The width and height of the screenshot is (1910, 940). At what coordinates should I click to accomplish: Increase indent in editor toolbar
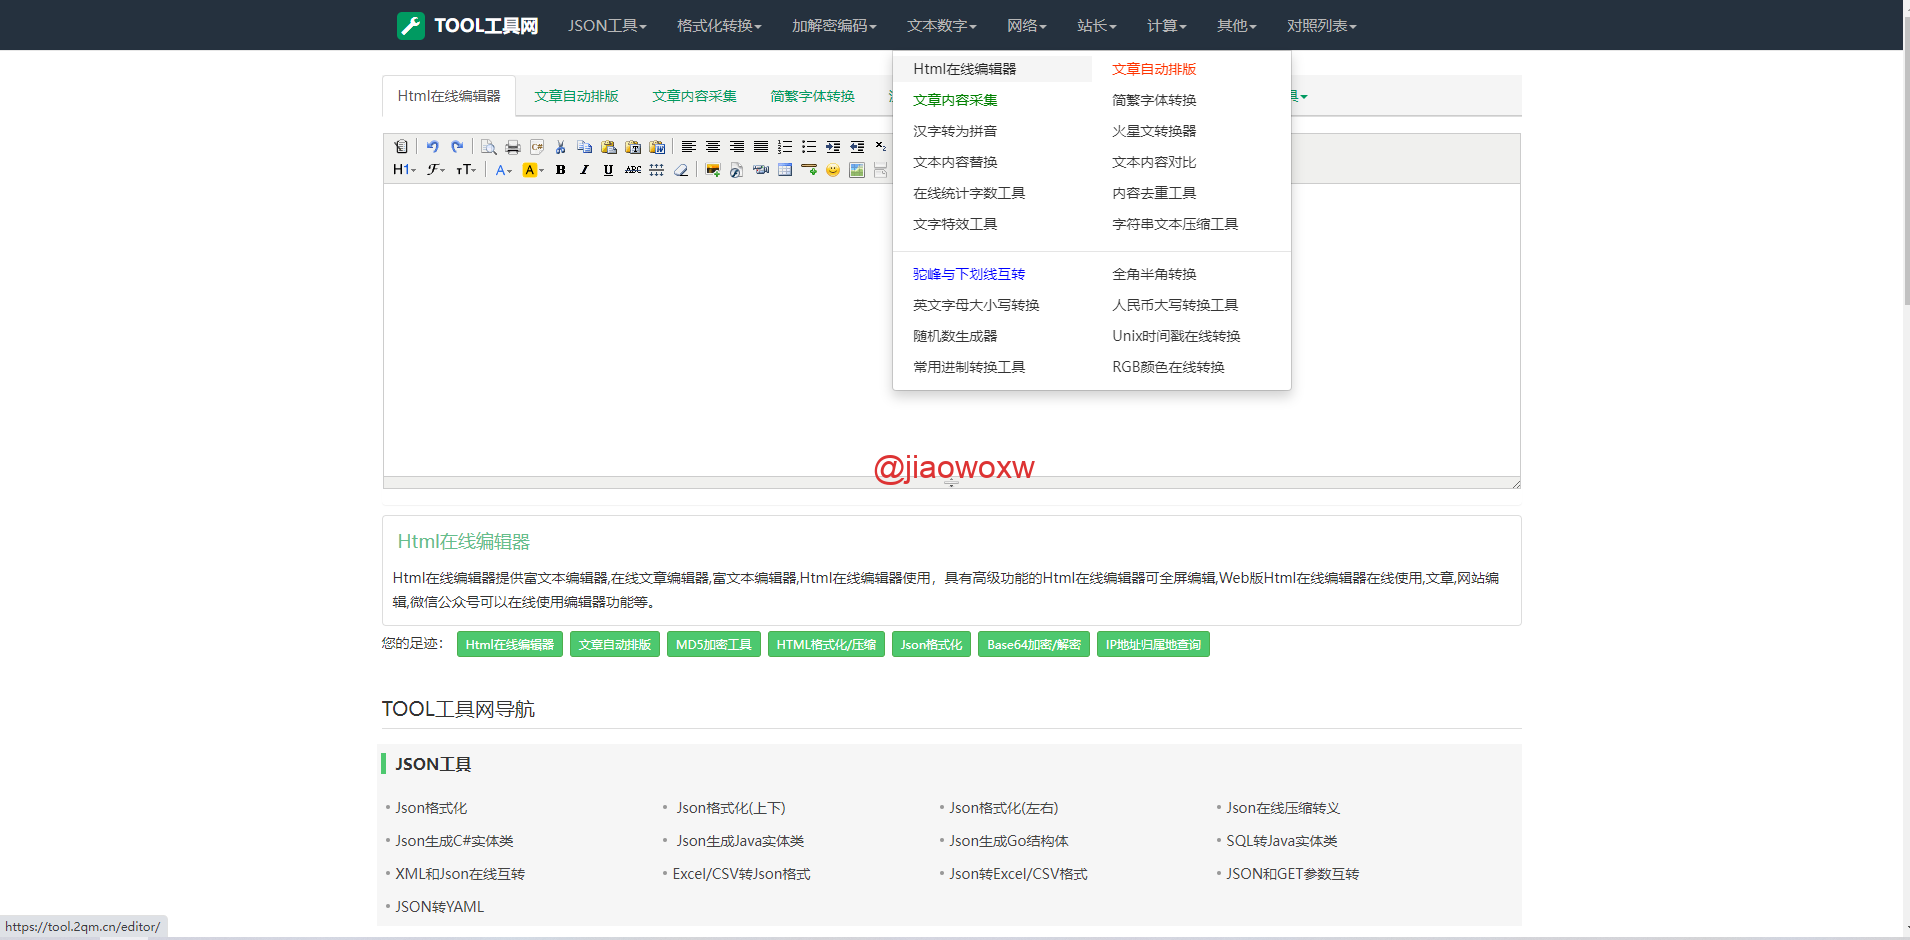tap(833, 147)
